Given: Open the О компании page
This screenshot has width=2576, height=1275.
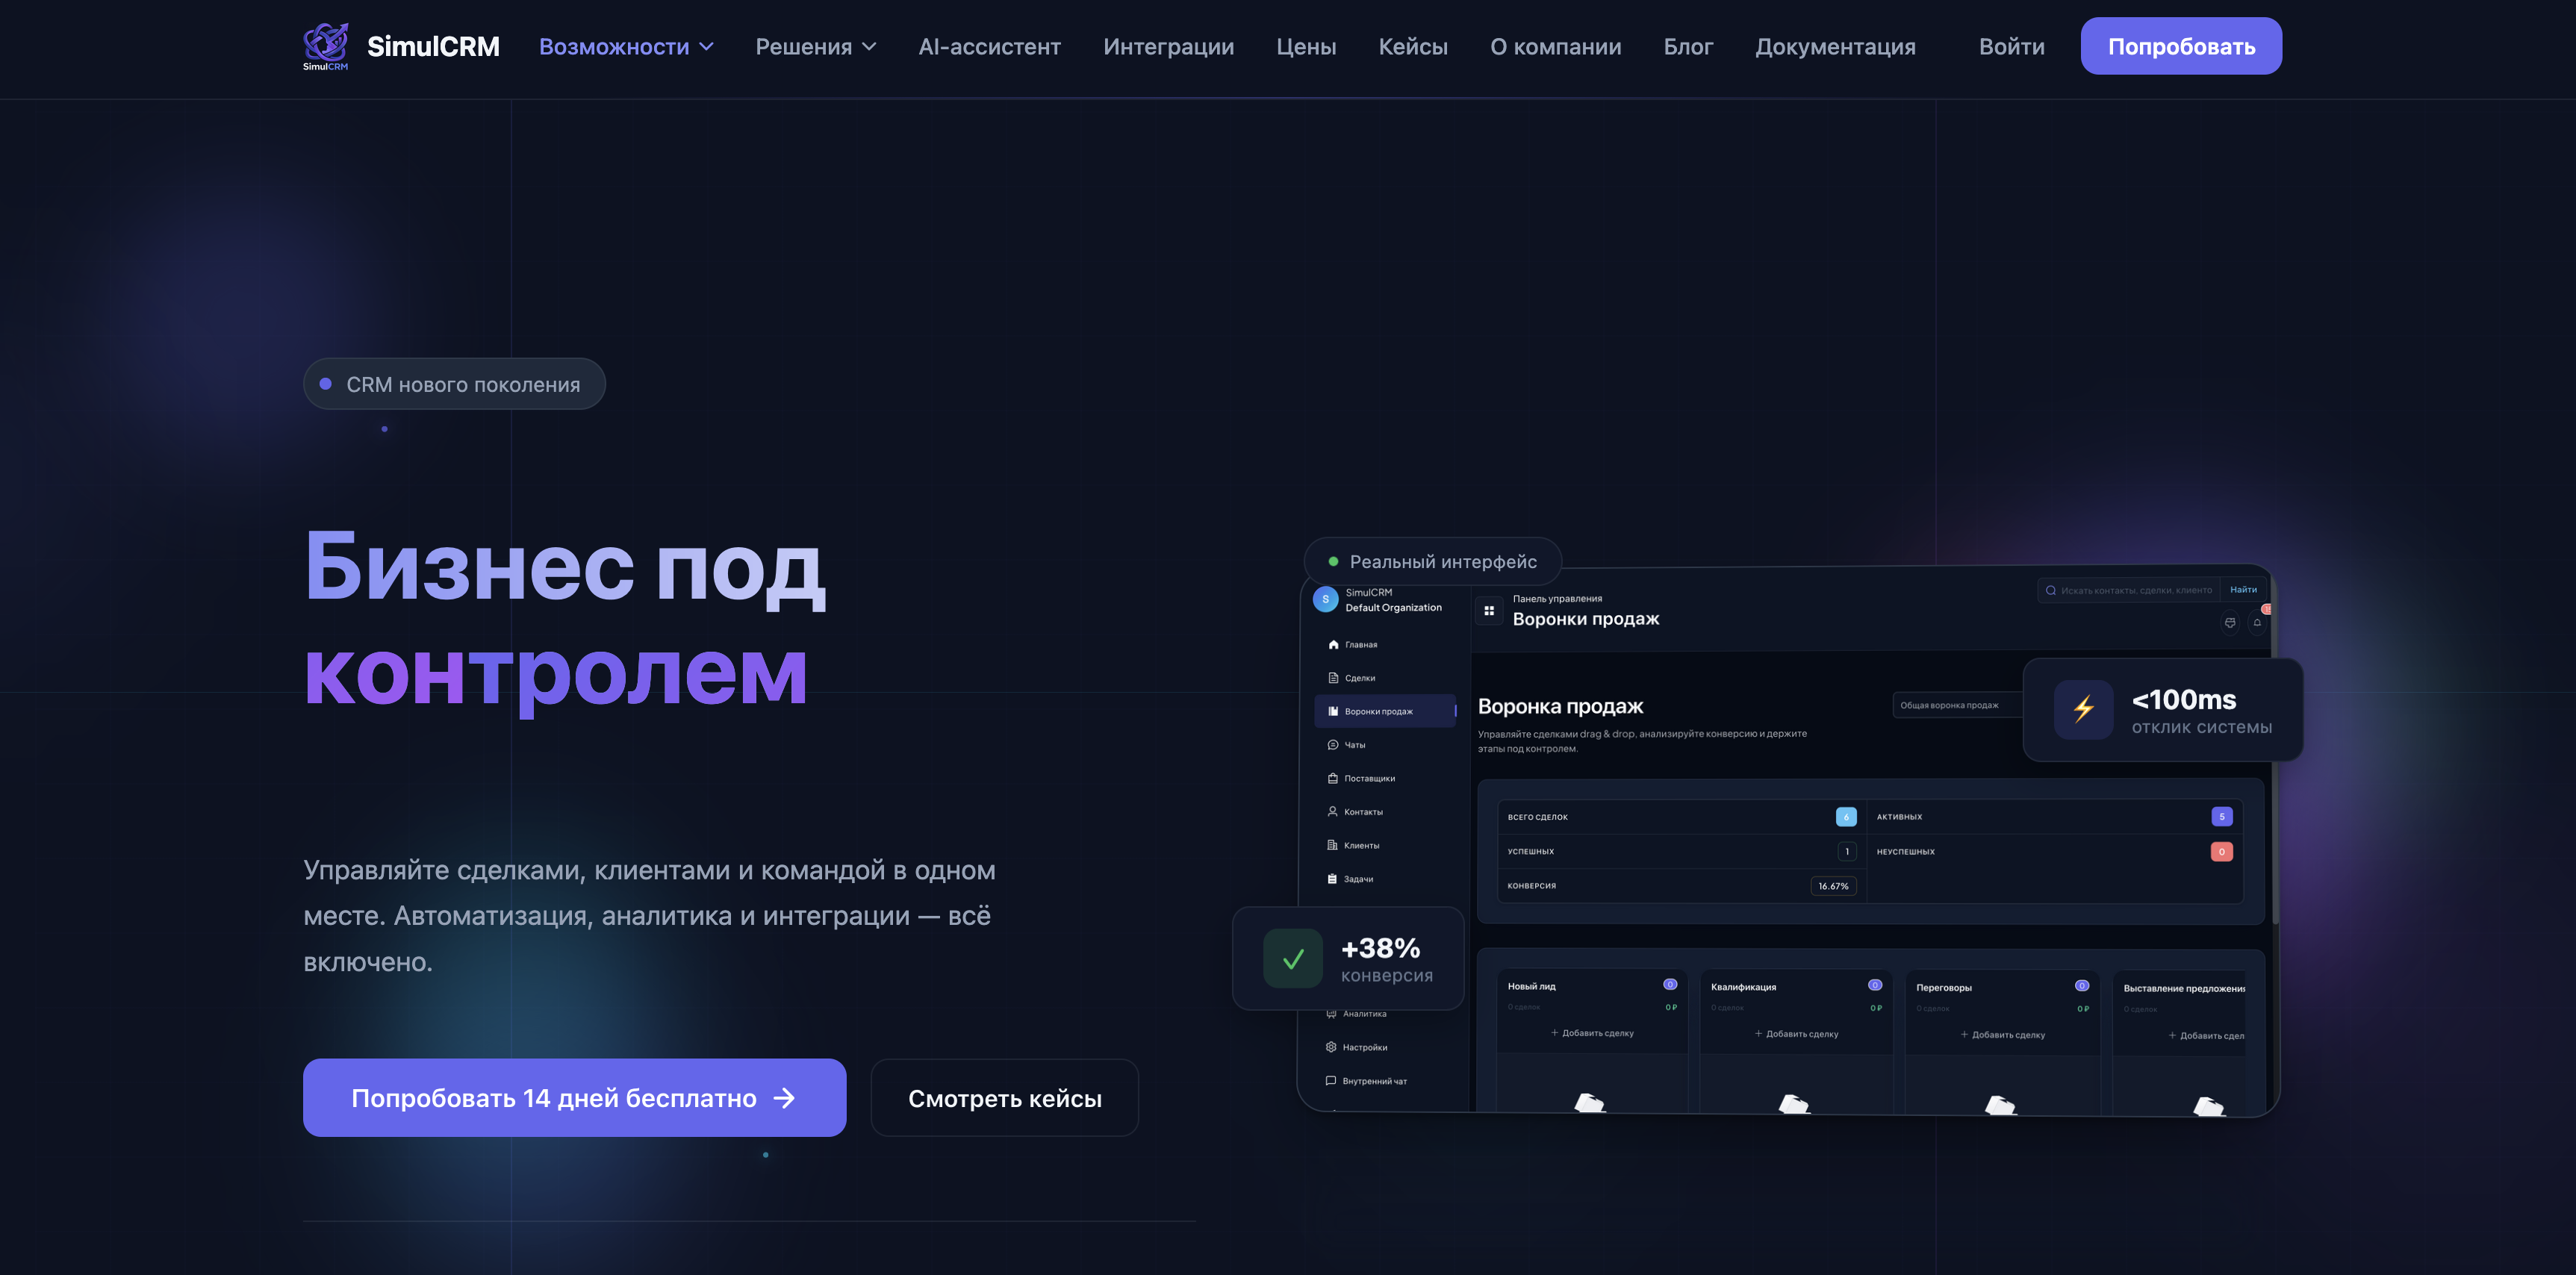Looking at the screenshot, I should click(x=1555, y=46).
